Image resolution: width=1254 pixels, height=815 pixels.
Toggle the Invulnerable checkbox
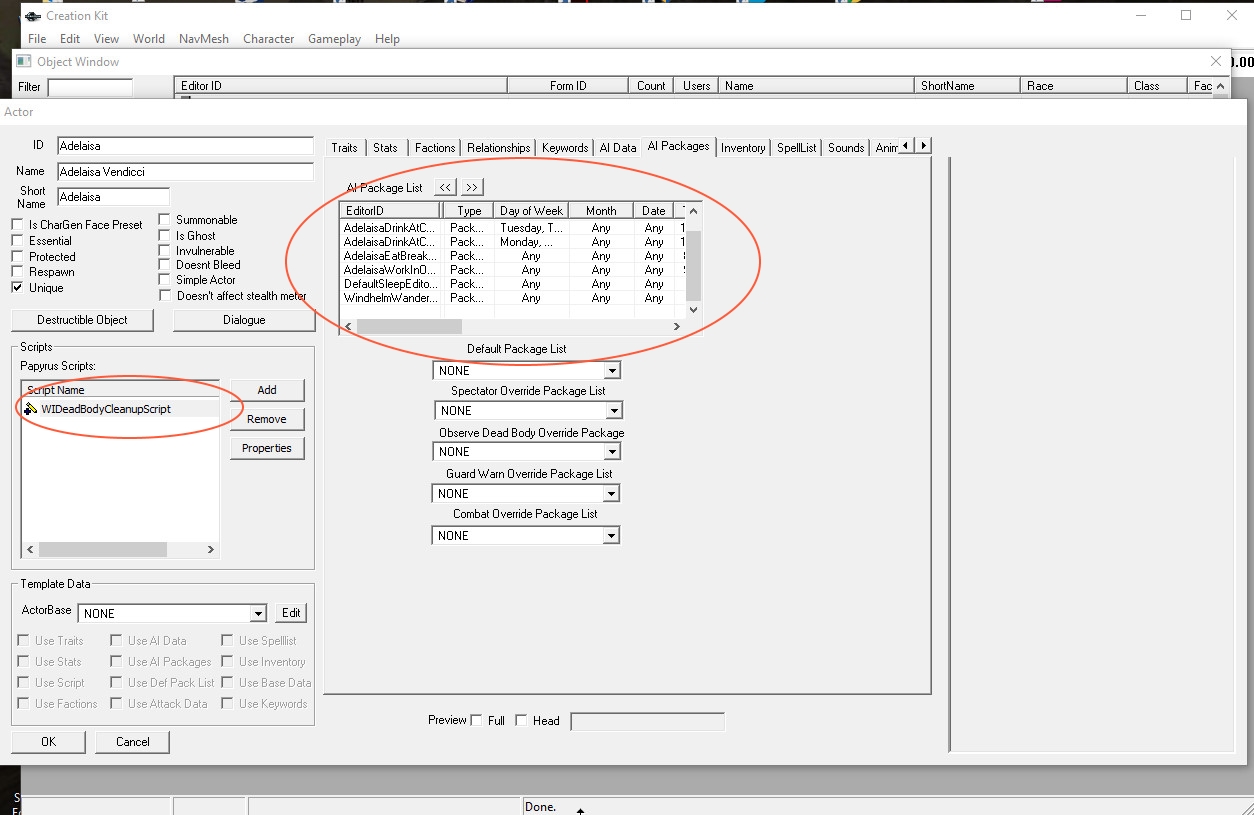[x=165, y=251]
